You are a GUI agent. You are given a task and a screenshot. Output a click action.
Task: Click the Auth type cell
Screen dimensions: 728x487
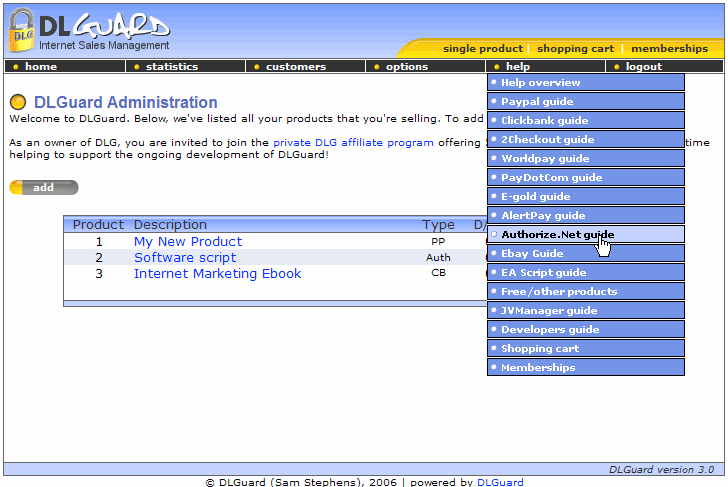point(438,258)
